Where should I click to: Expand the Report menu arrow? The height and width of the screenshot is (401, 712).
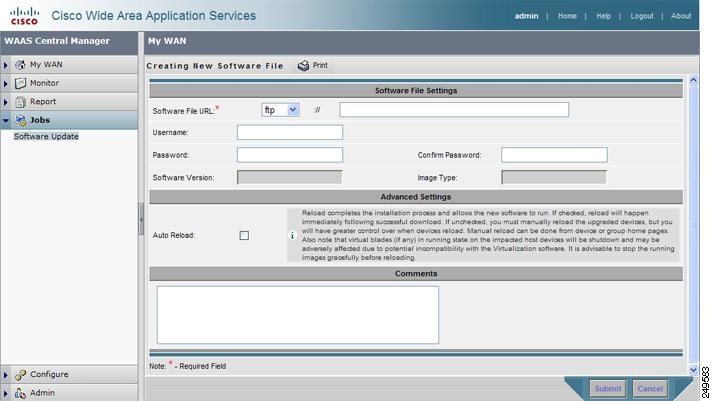(5, 102)
